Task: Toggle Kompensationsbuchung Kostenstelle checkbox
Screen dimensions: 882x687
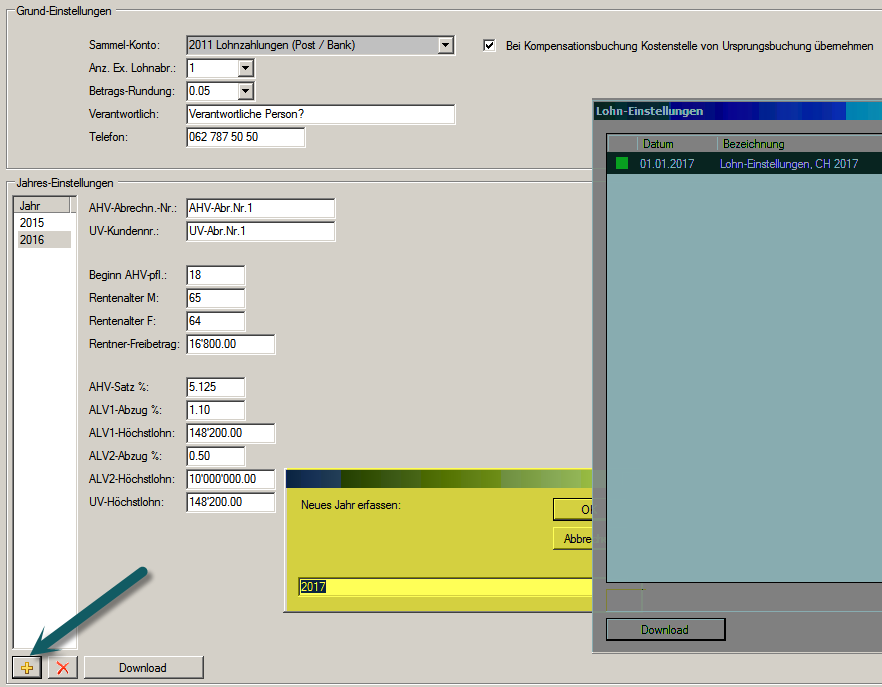Action: click(x=489, y=46)
